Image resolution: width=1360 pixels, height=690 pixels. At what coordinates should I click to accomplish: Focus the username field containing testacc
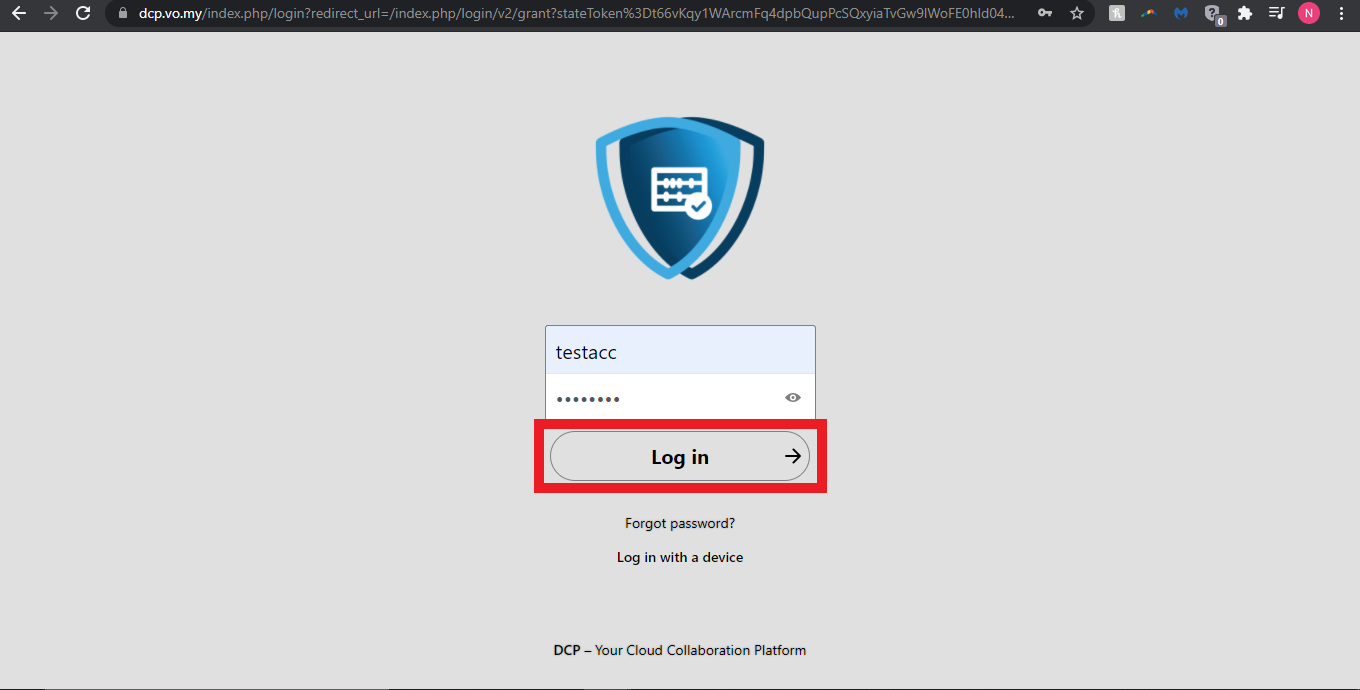tap(680, 352)
